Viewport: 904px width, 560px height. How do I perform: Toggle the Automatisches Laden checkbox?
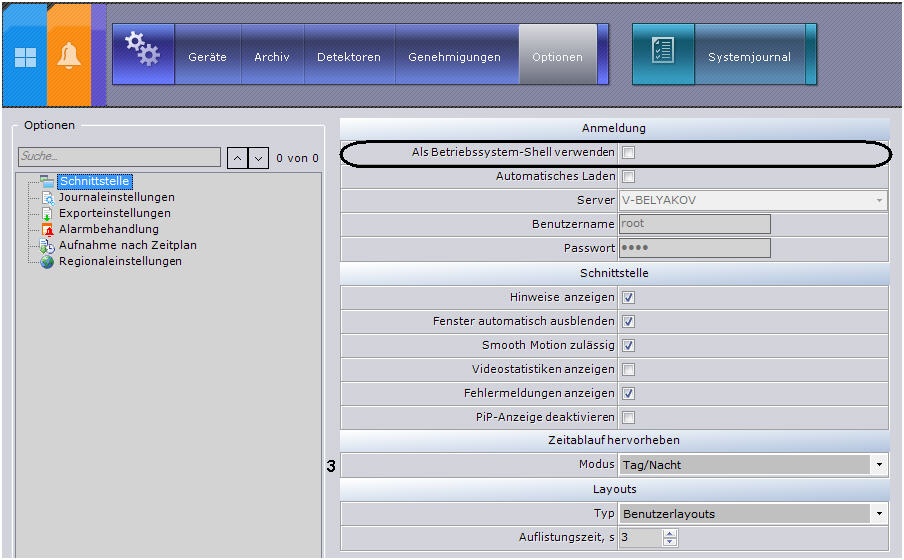click(x=629, y=177)
